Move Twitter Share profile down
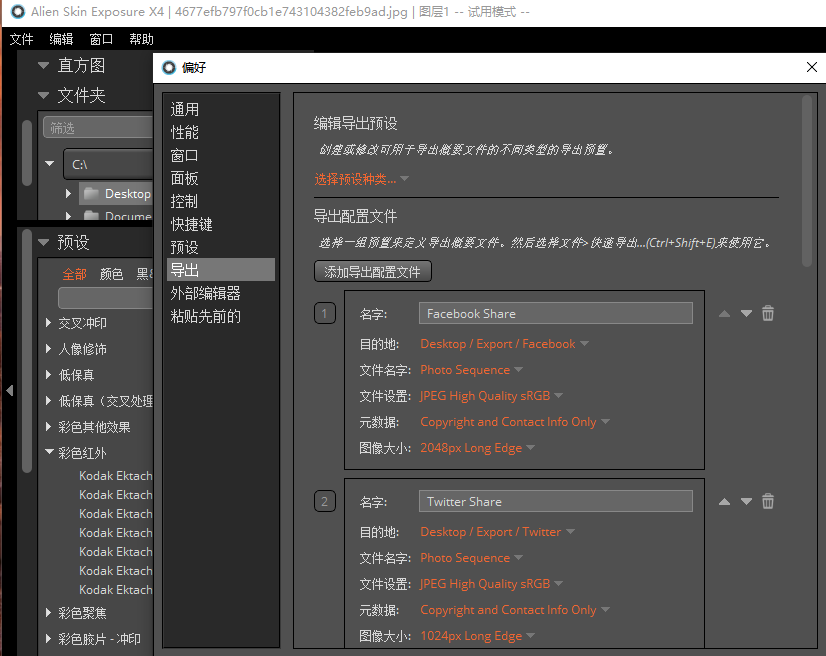826x656 pixels. pos(746,501)
